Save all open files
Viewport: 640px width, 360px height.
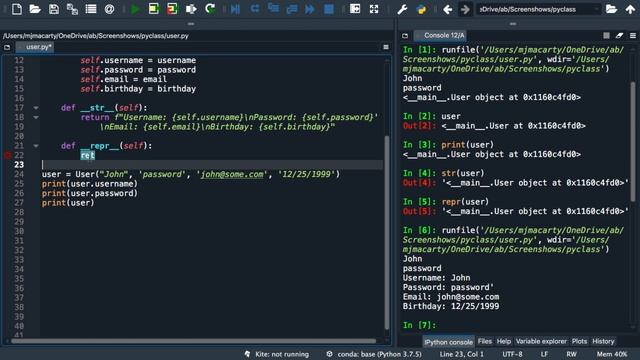click(72, 9)
